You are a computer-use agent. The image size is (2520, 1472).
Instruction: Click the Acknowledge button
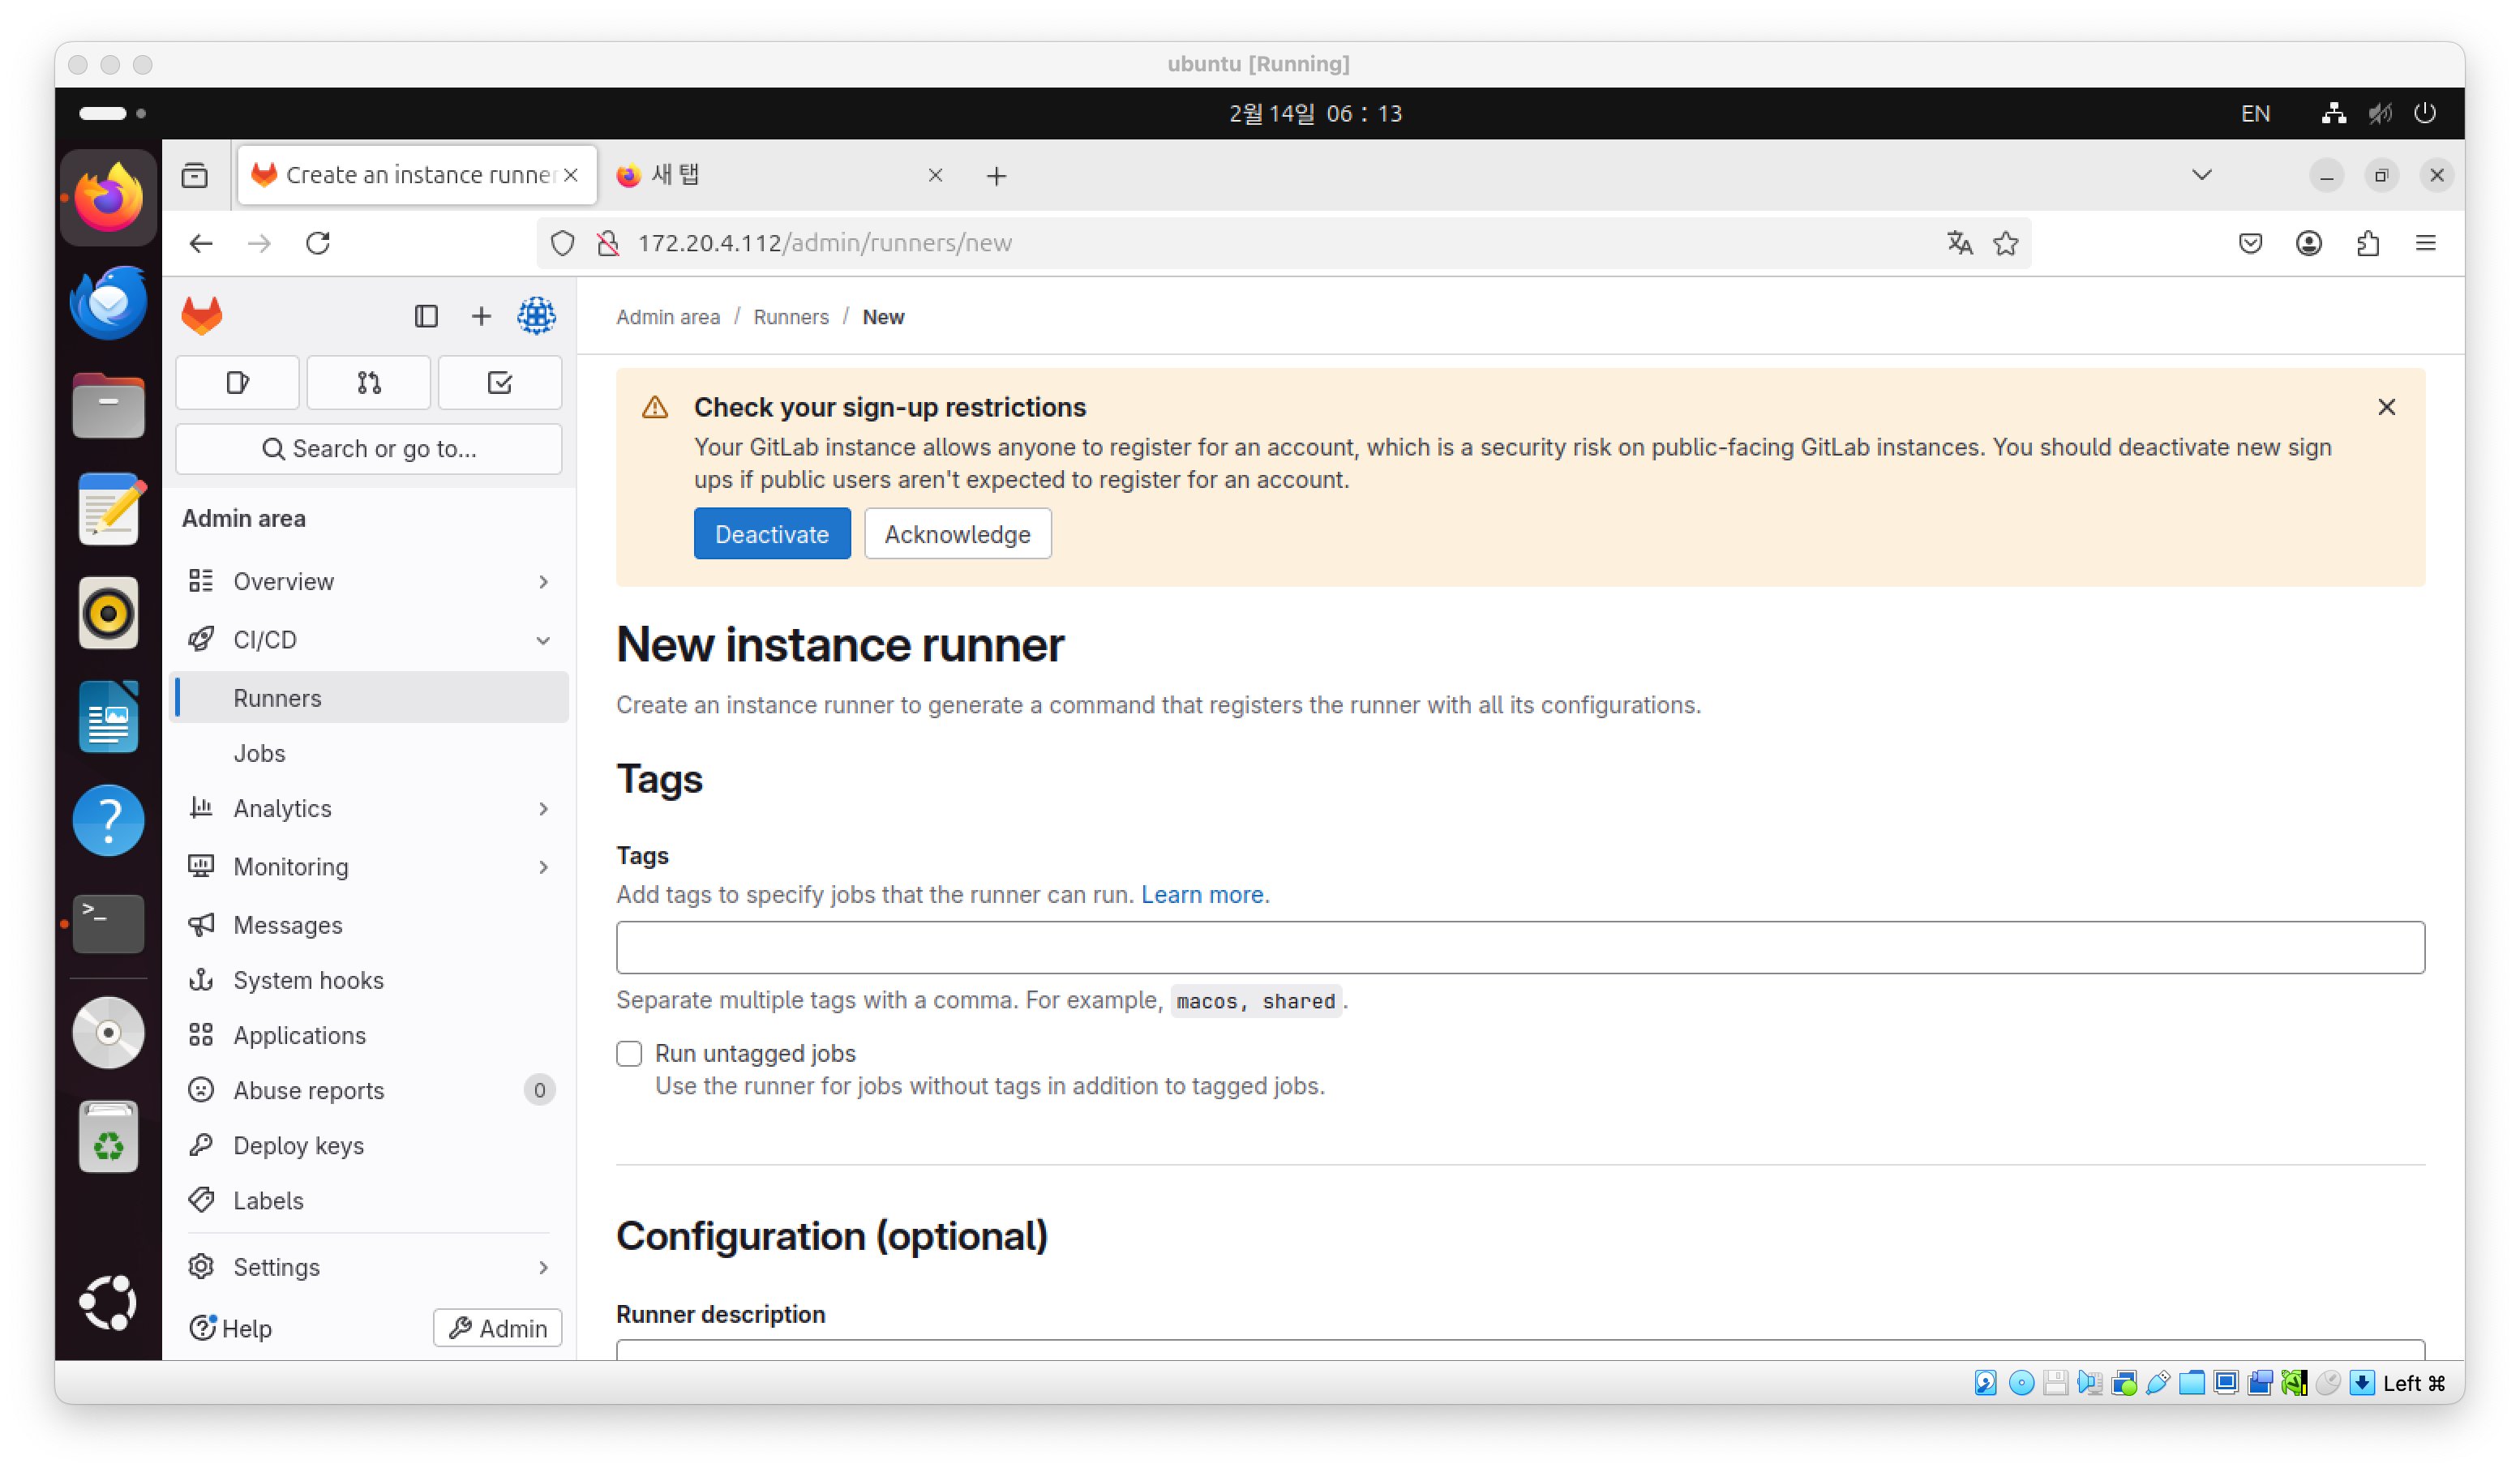(x=957, y=534)
